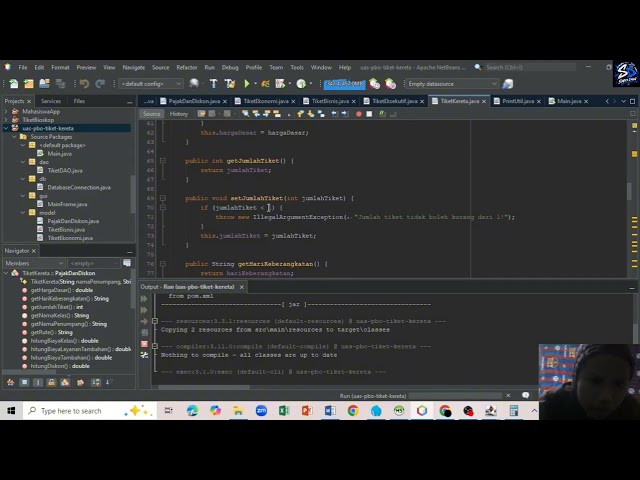Toggle Show Static Members in Navigator
This screenshot has height=480, width=640.
38,382
